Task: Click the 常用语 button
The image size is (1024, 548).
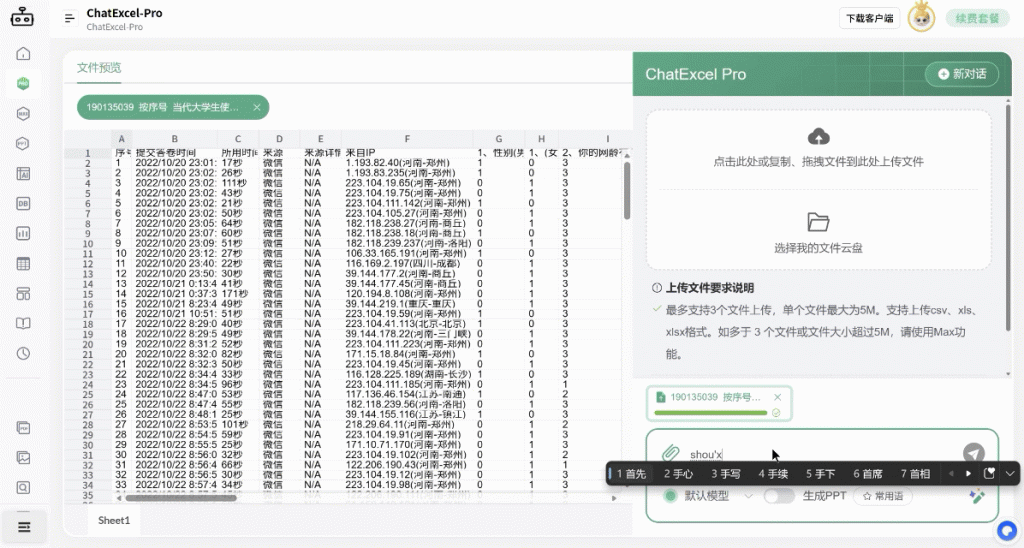Action: click(882, 496)
